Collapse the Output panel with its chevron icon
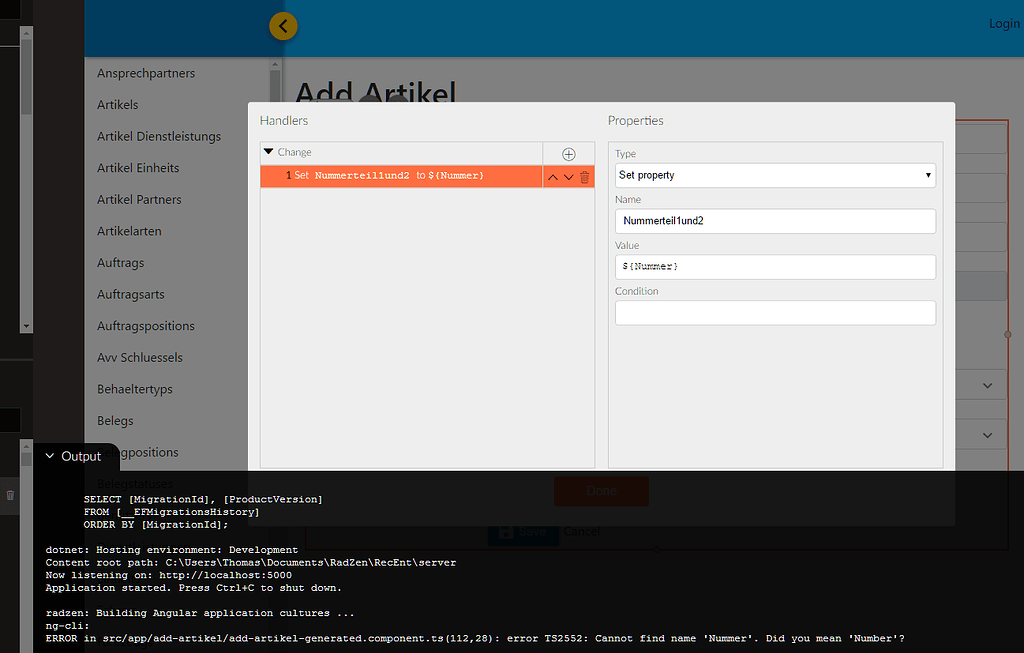The width and height of the screenshot is (1024, 653). [x=47, y=455]
